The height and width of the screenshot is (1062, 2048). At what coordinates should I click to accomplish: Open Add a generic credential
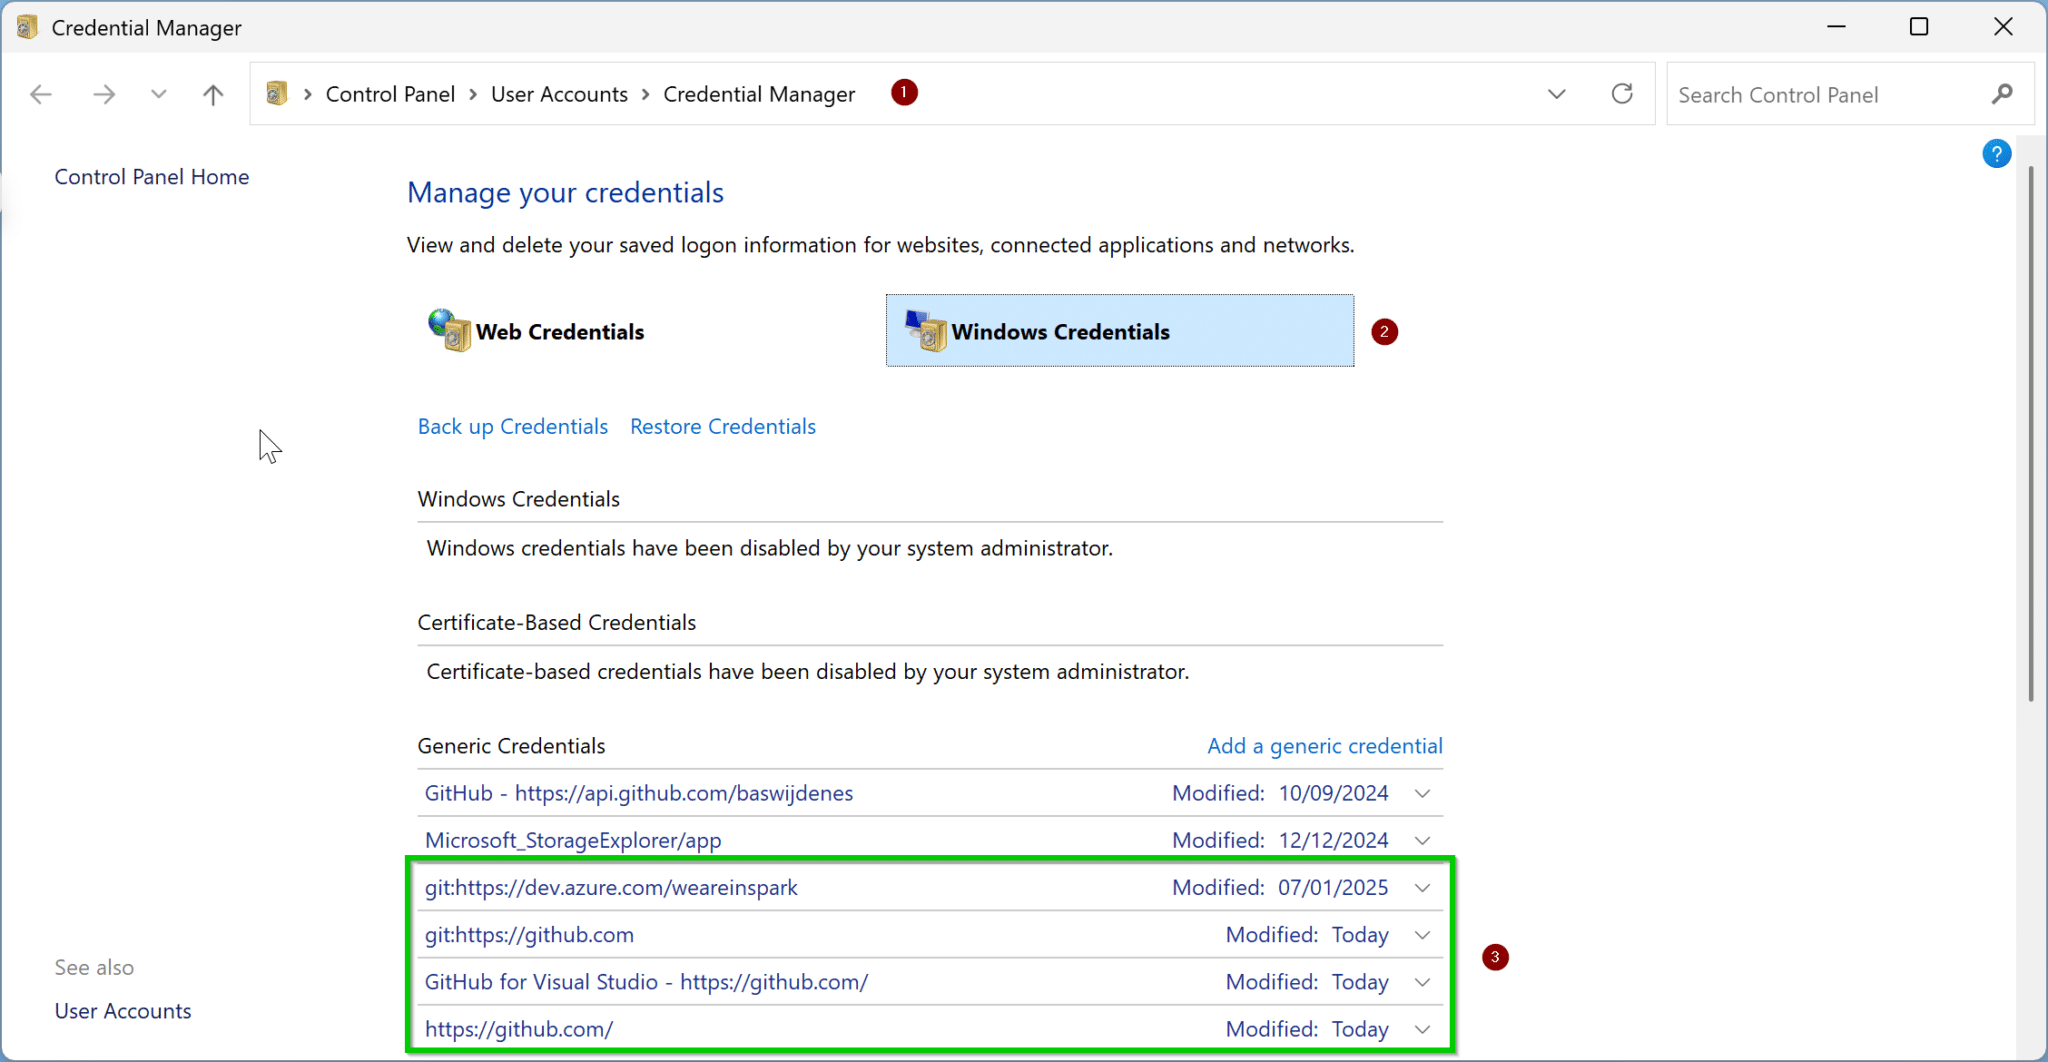(x=1324, y=745)
